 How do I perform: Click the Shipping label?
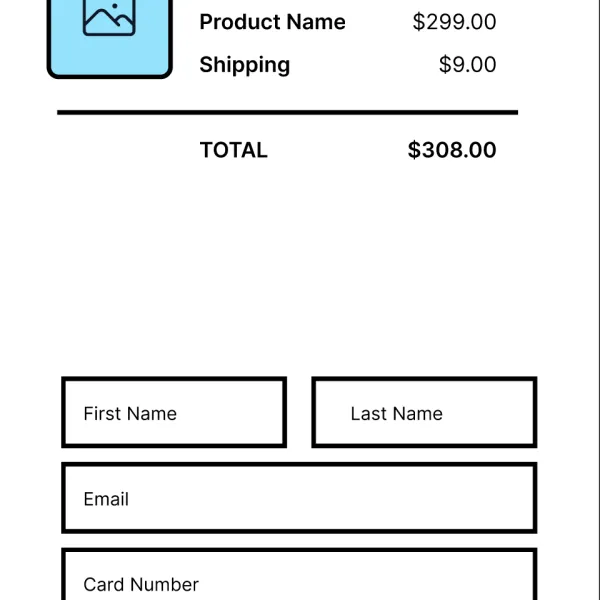(x=245, y=65)
